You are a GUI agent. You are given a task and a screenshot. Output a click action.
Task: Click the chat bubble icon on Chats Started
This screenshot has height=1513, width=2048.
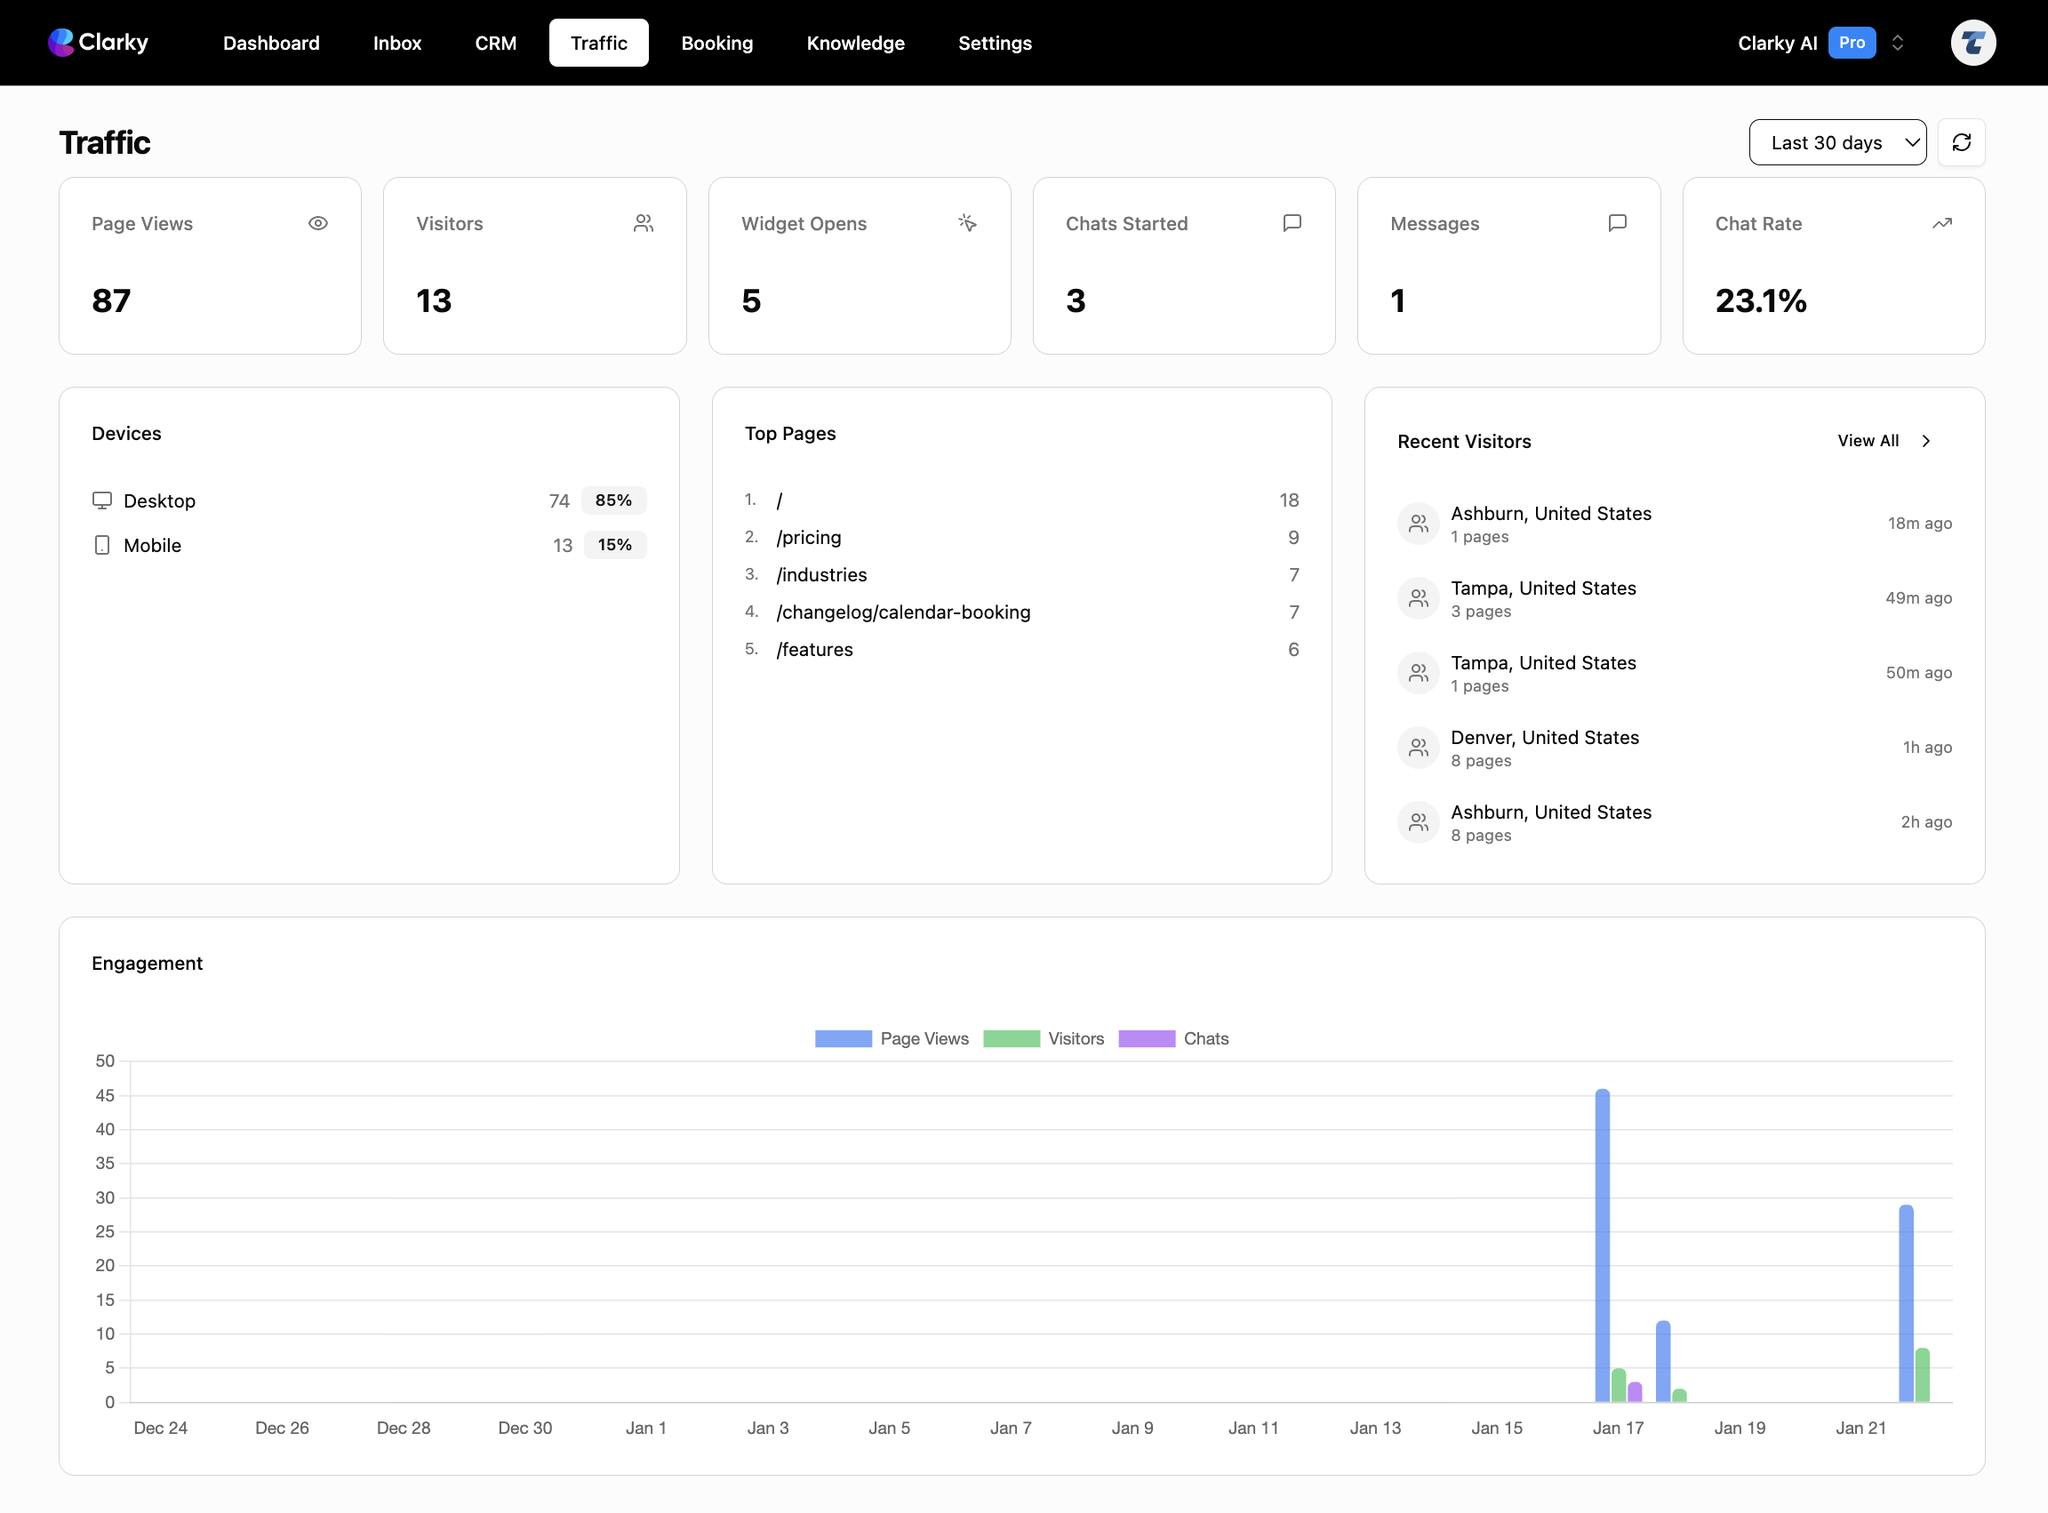point(1291,223)
